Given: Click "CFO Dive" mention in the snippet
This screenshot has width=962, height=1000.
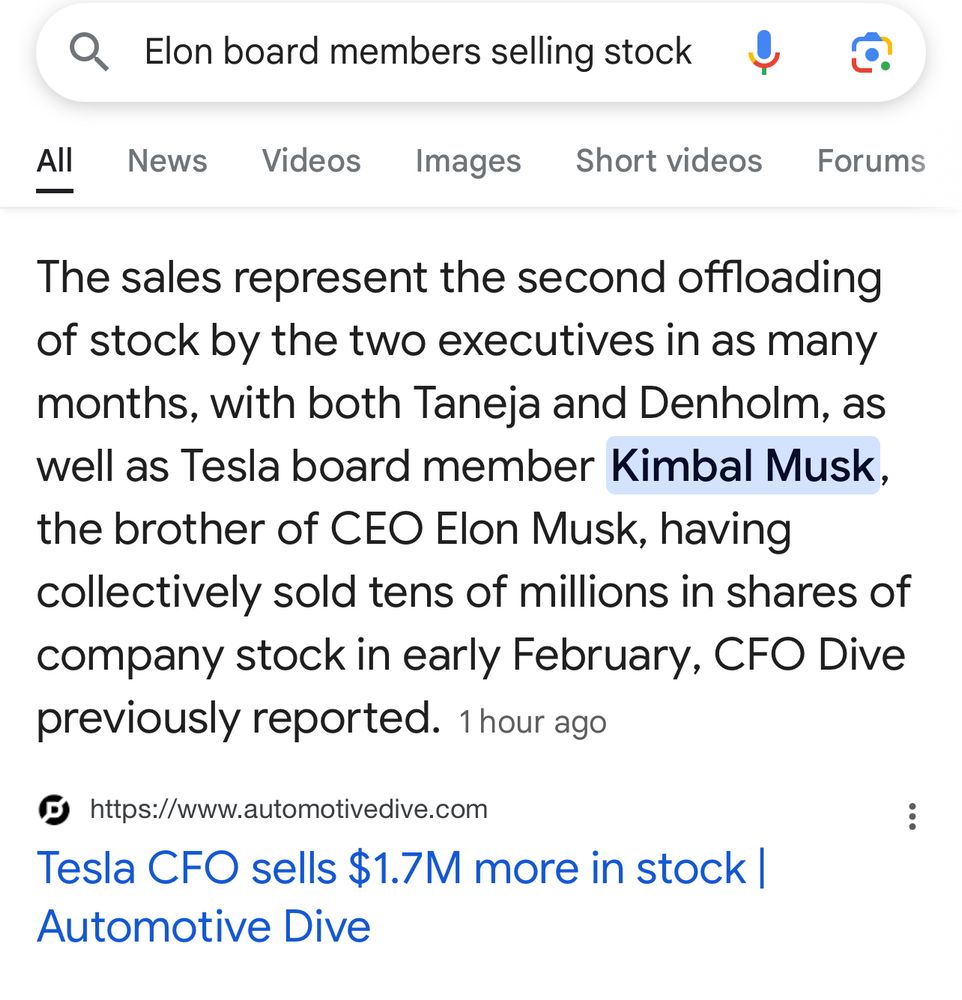Looking at the screenshot, I should coord(809,655).
